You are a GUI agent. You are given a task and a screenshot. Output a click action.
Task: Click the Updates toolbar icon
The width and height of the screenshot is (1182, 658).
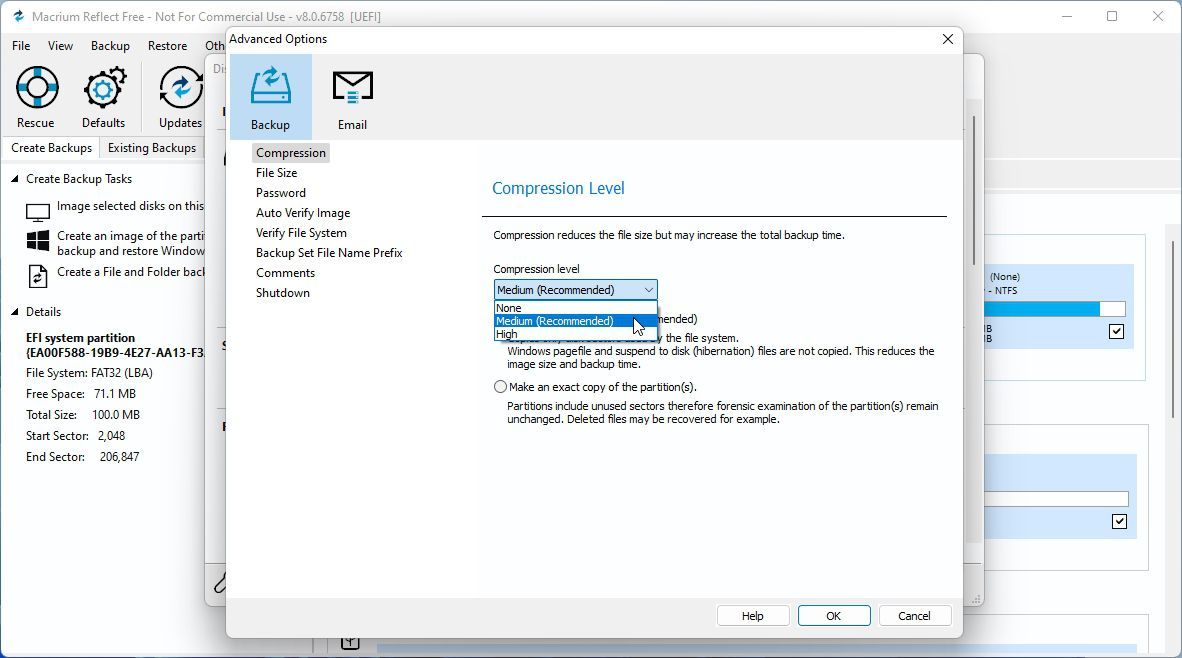[181, 87]
